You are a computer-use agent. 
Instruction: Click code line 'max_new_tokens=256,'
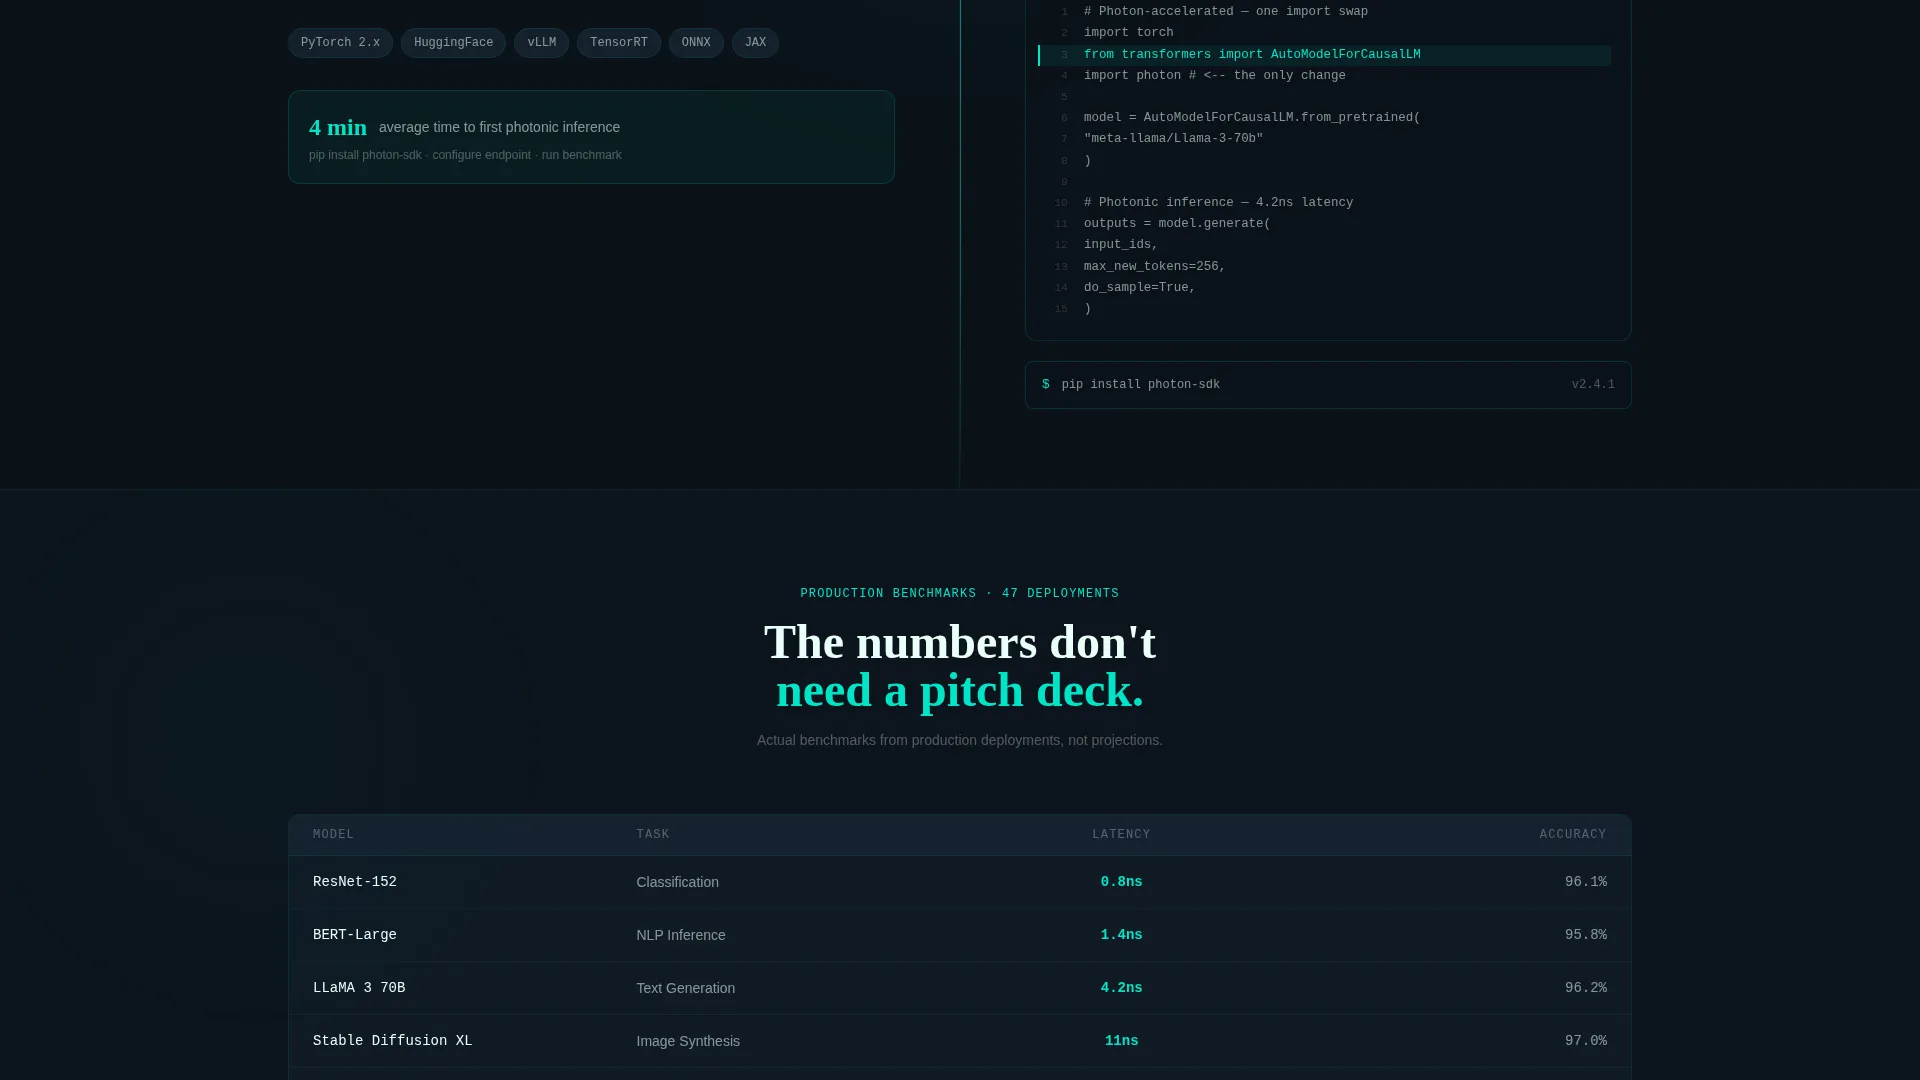point(1155,267)
